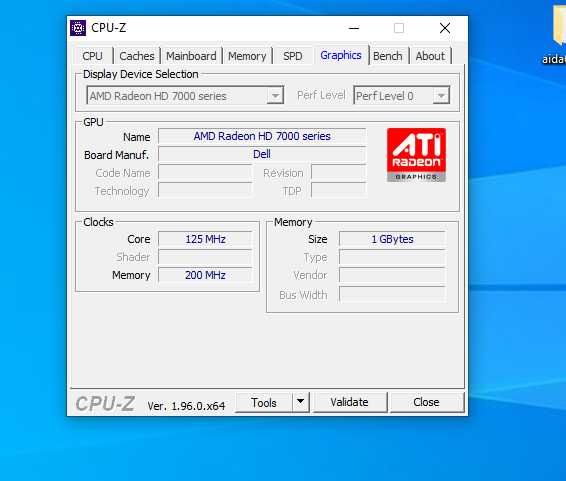Click the 'Code Name' label

coord(123,173)
